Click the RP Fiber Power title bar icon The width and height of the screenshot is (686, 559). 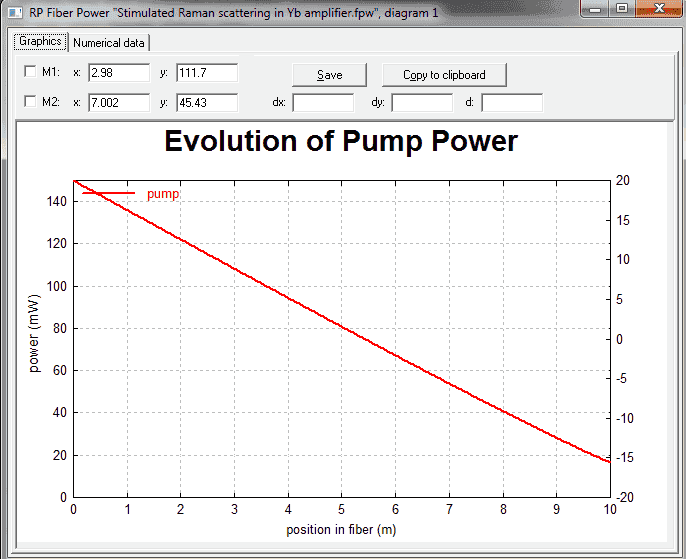coord(15,12)
